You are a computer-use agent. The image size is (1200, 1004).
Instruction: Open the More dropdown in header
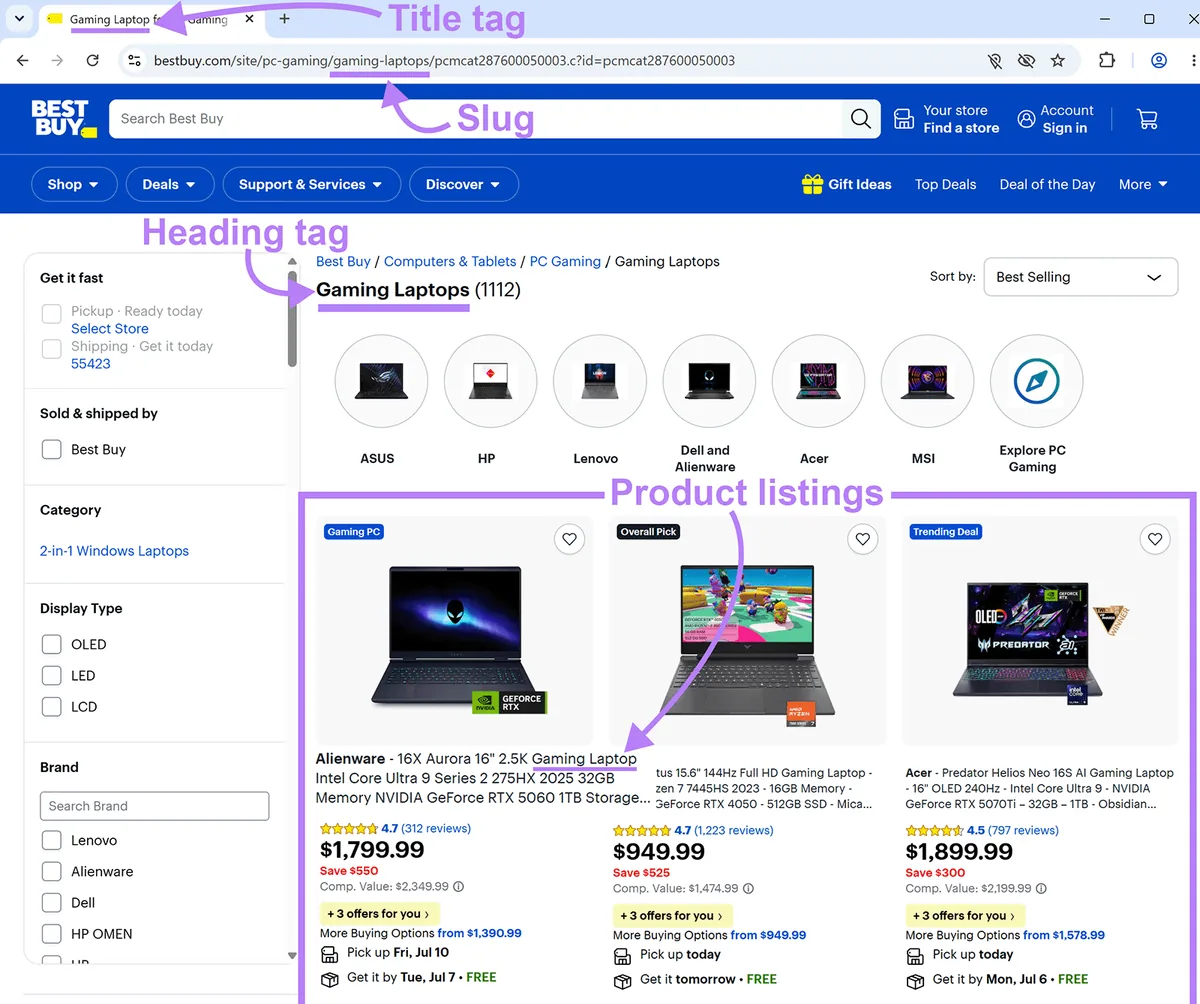click(1143, 184)
